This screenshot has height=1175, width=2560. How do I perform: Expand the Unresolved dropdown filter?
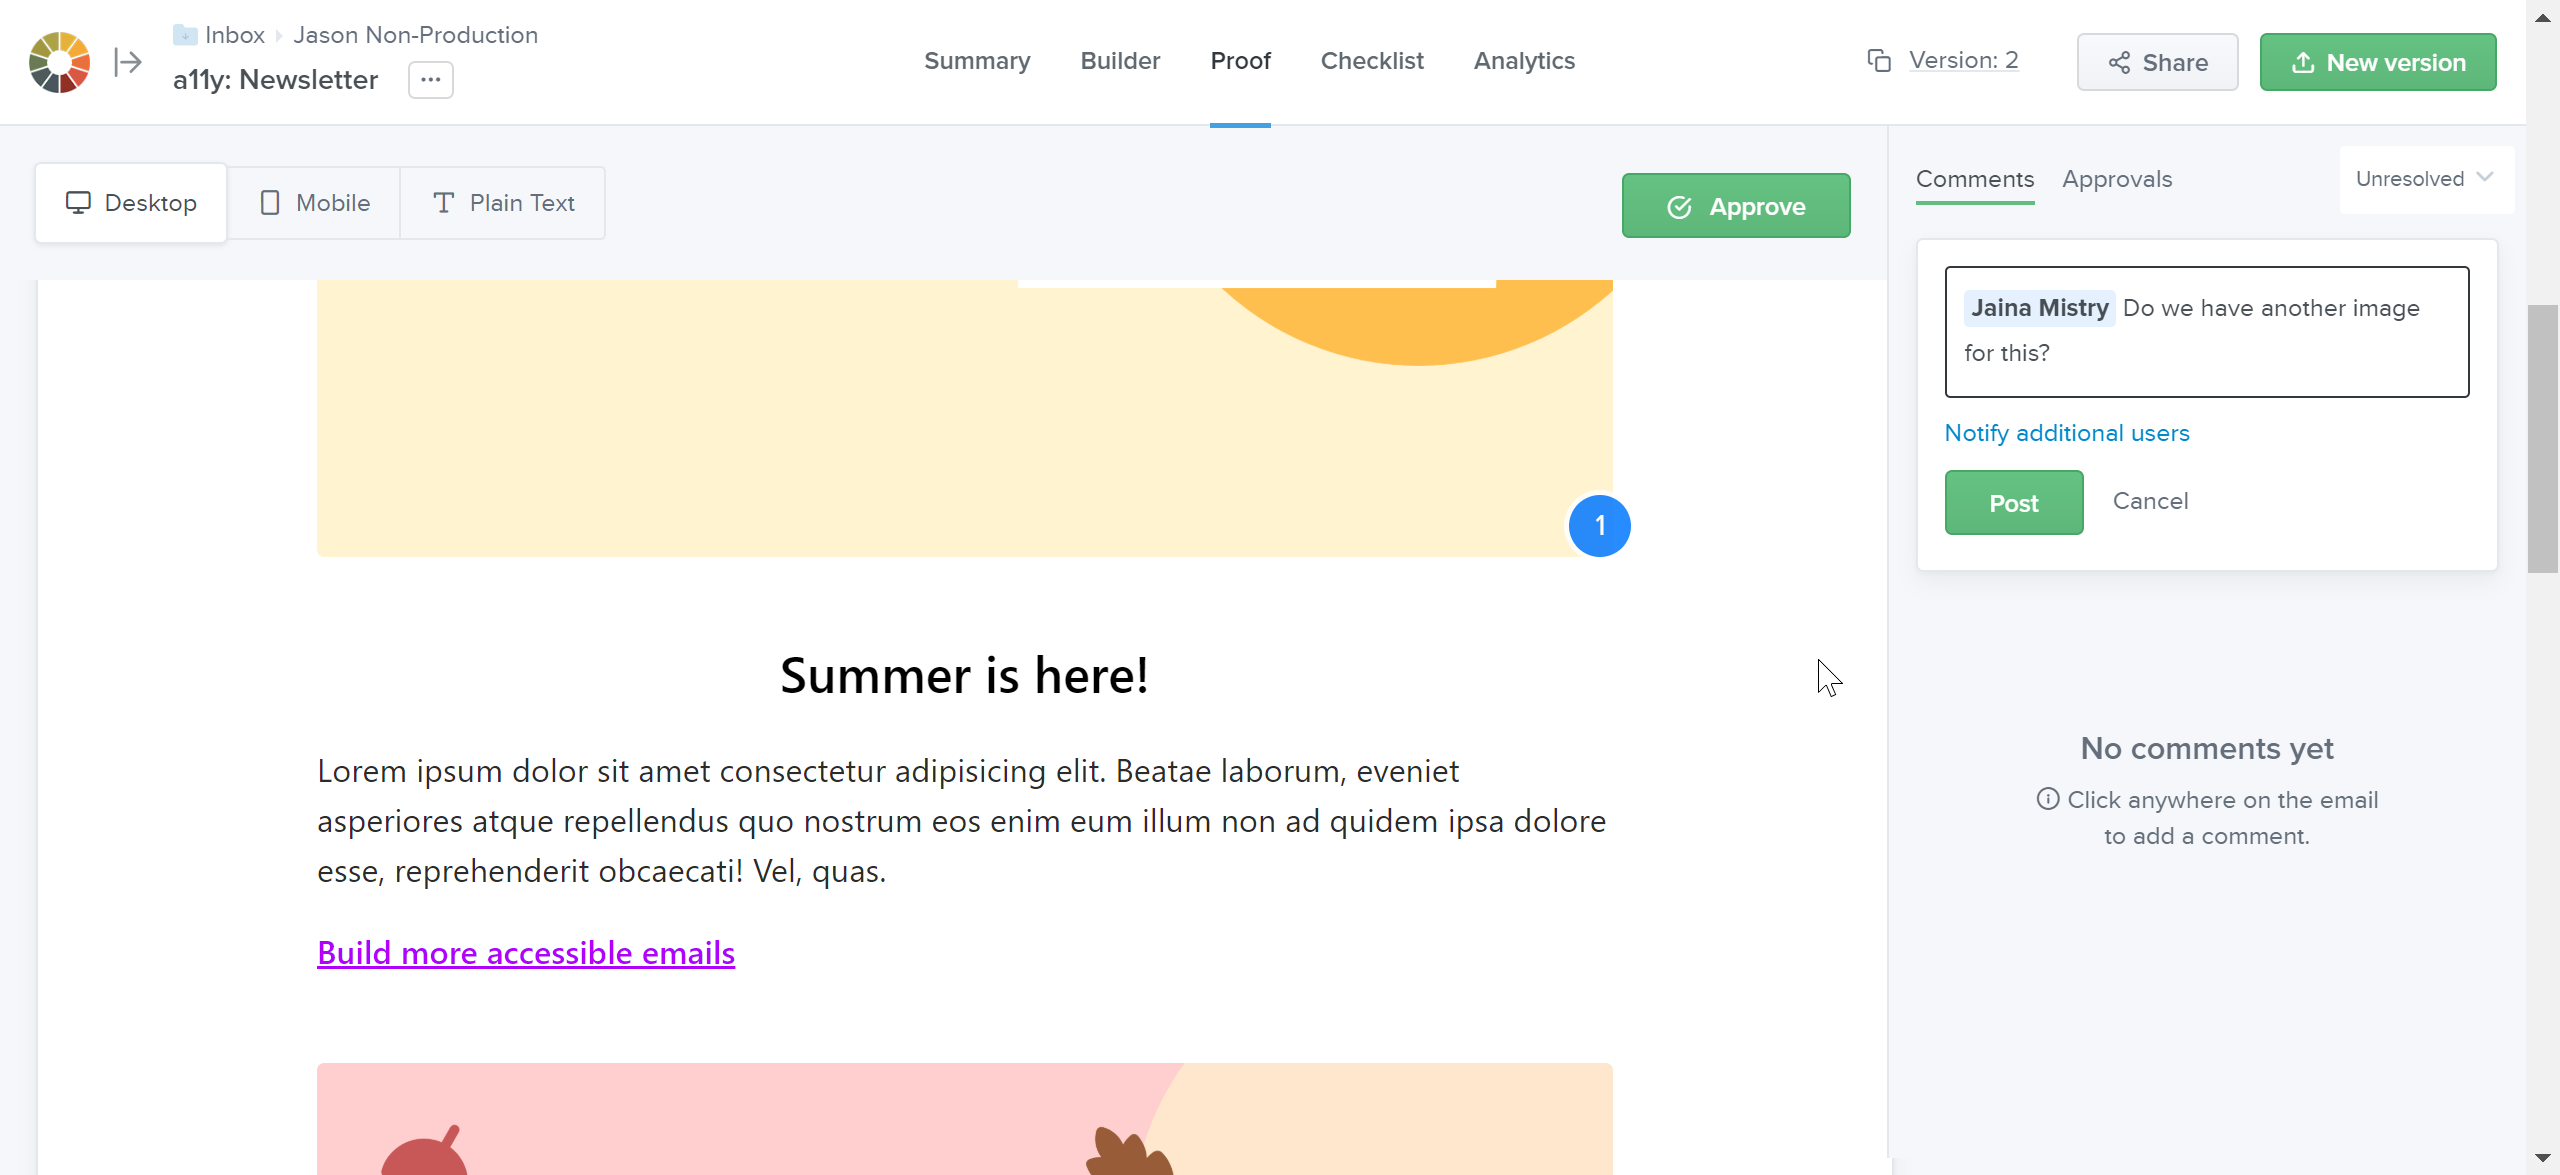tap(2421, 178)
